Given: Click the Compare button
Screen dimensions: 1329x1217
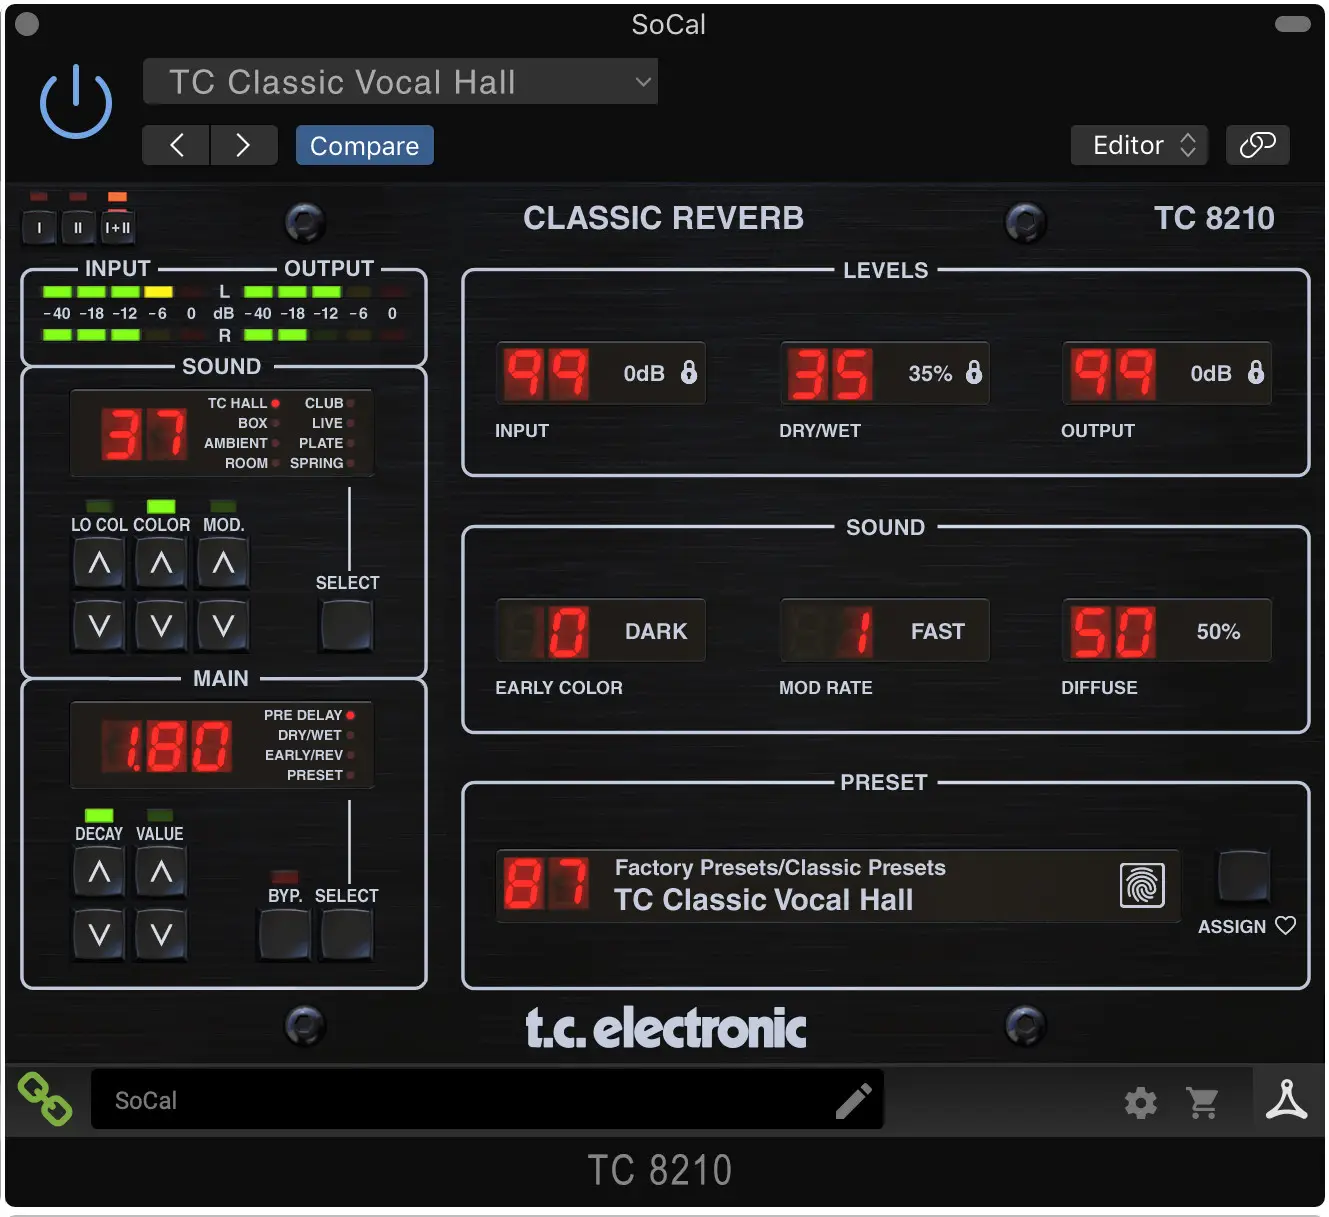Looking at the screenshot, I should pos(364,145).
